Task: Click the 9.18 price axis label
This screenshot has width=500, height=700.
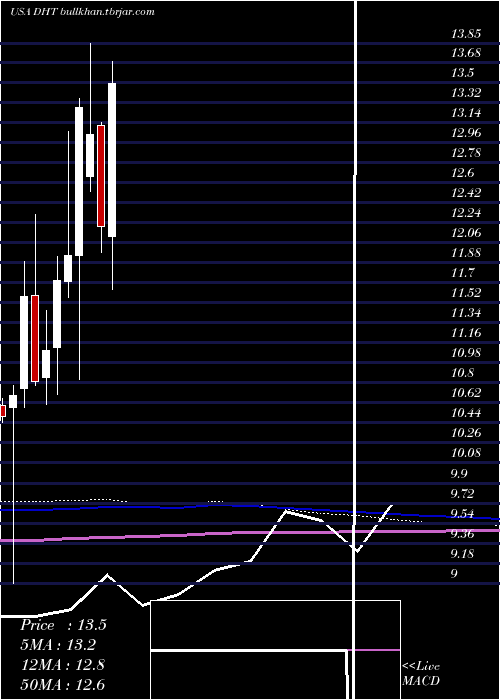Action: 462,554
